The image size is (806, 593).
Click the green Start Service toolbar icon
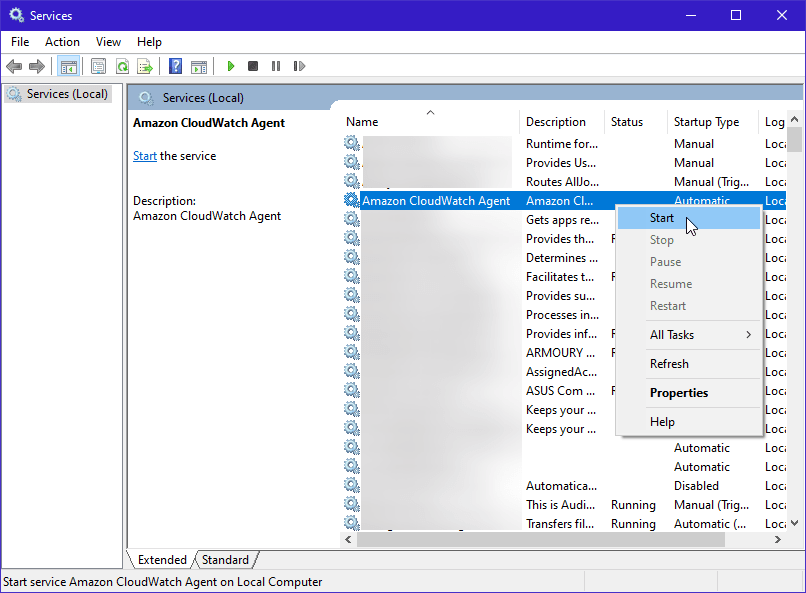point(231,66)
